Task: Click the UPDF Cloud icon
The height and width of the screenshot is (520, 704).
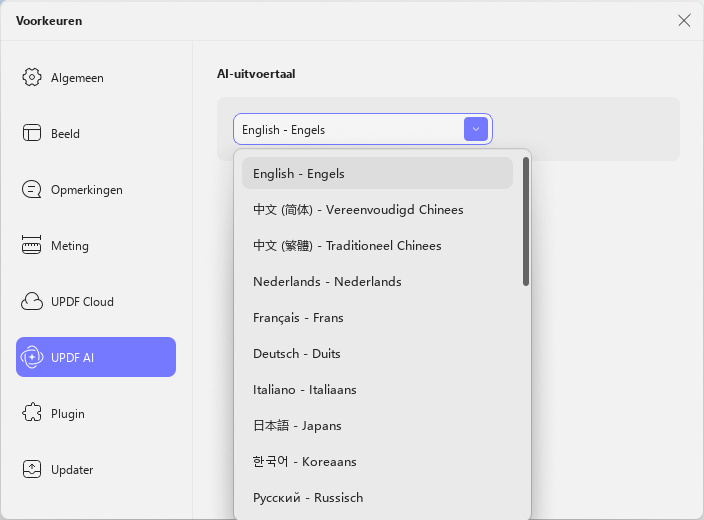Action: 31,301
